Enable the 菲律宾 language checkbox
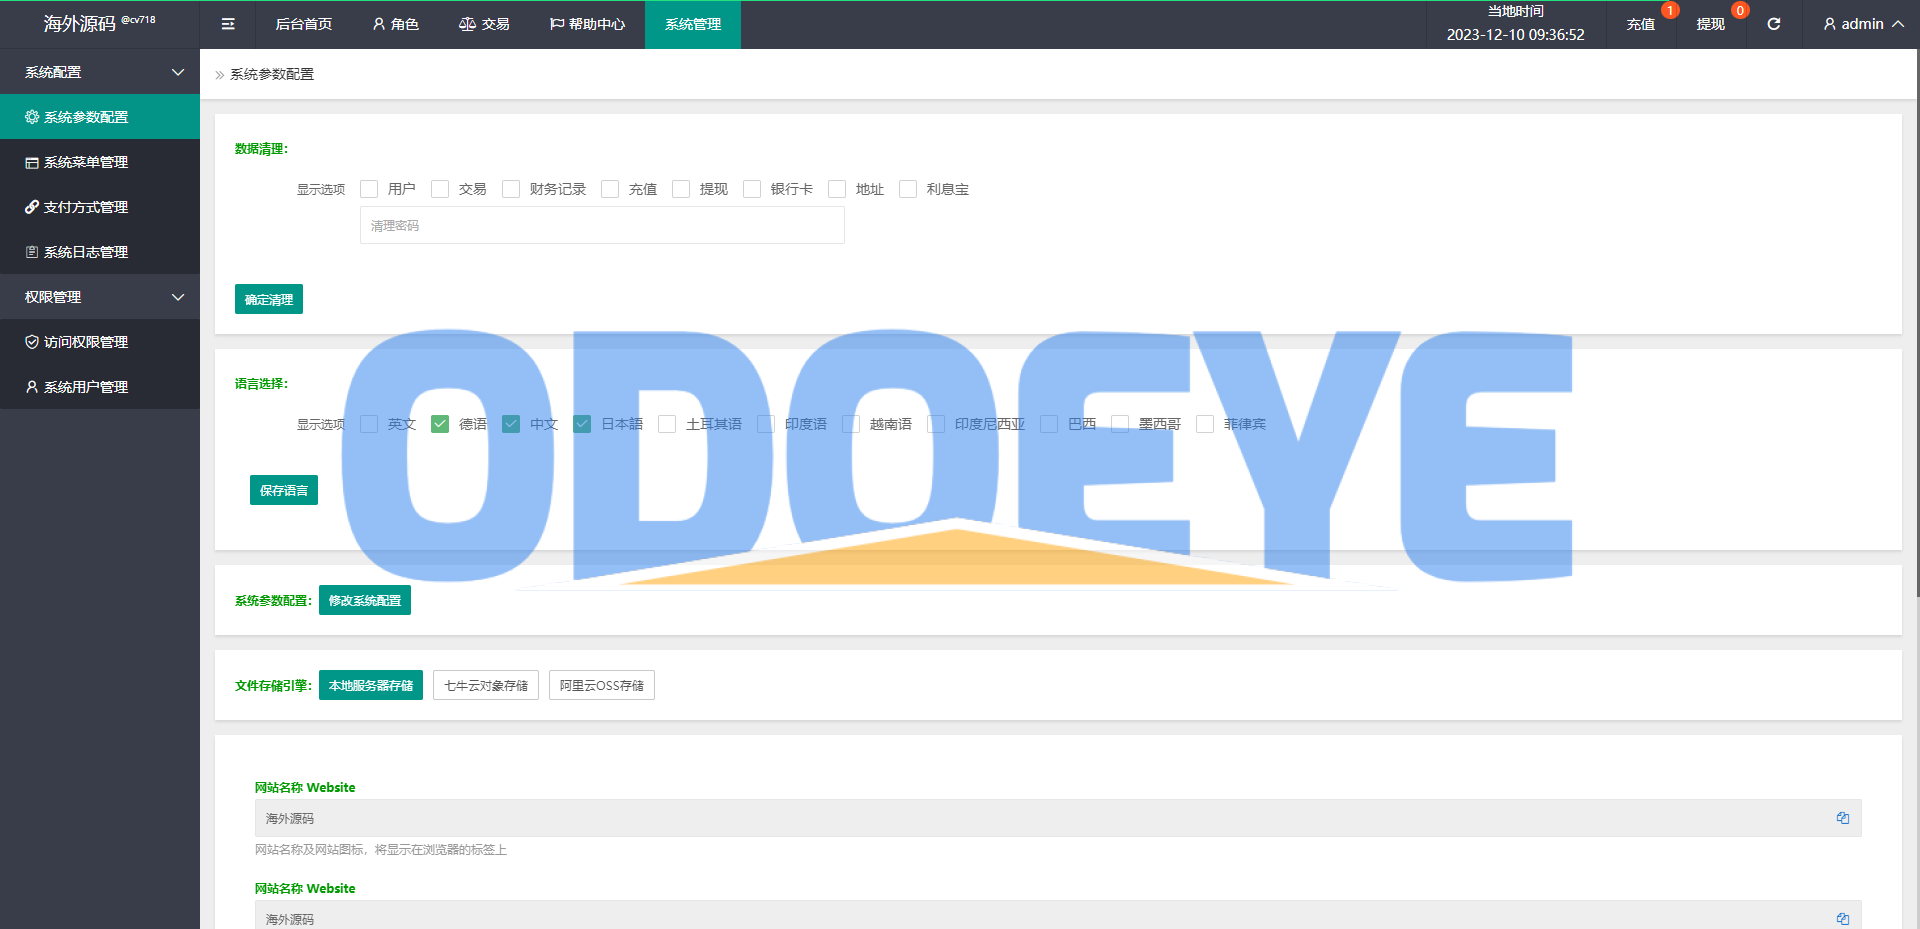Viewport: 1920px width, 929px height. (1205, 424)
